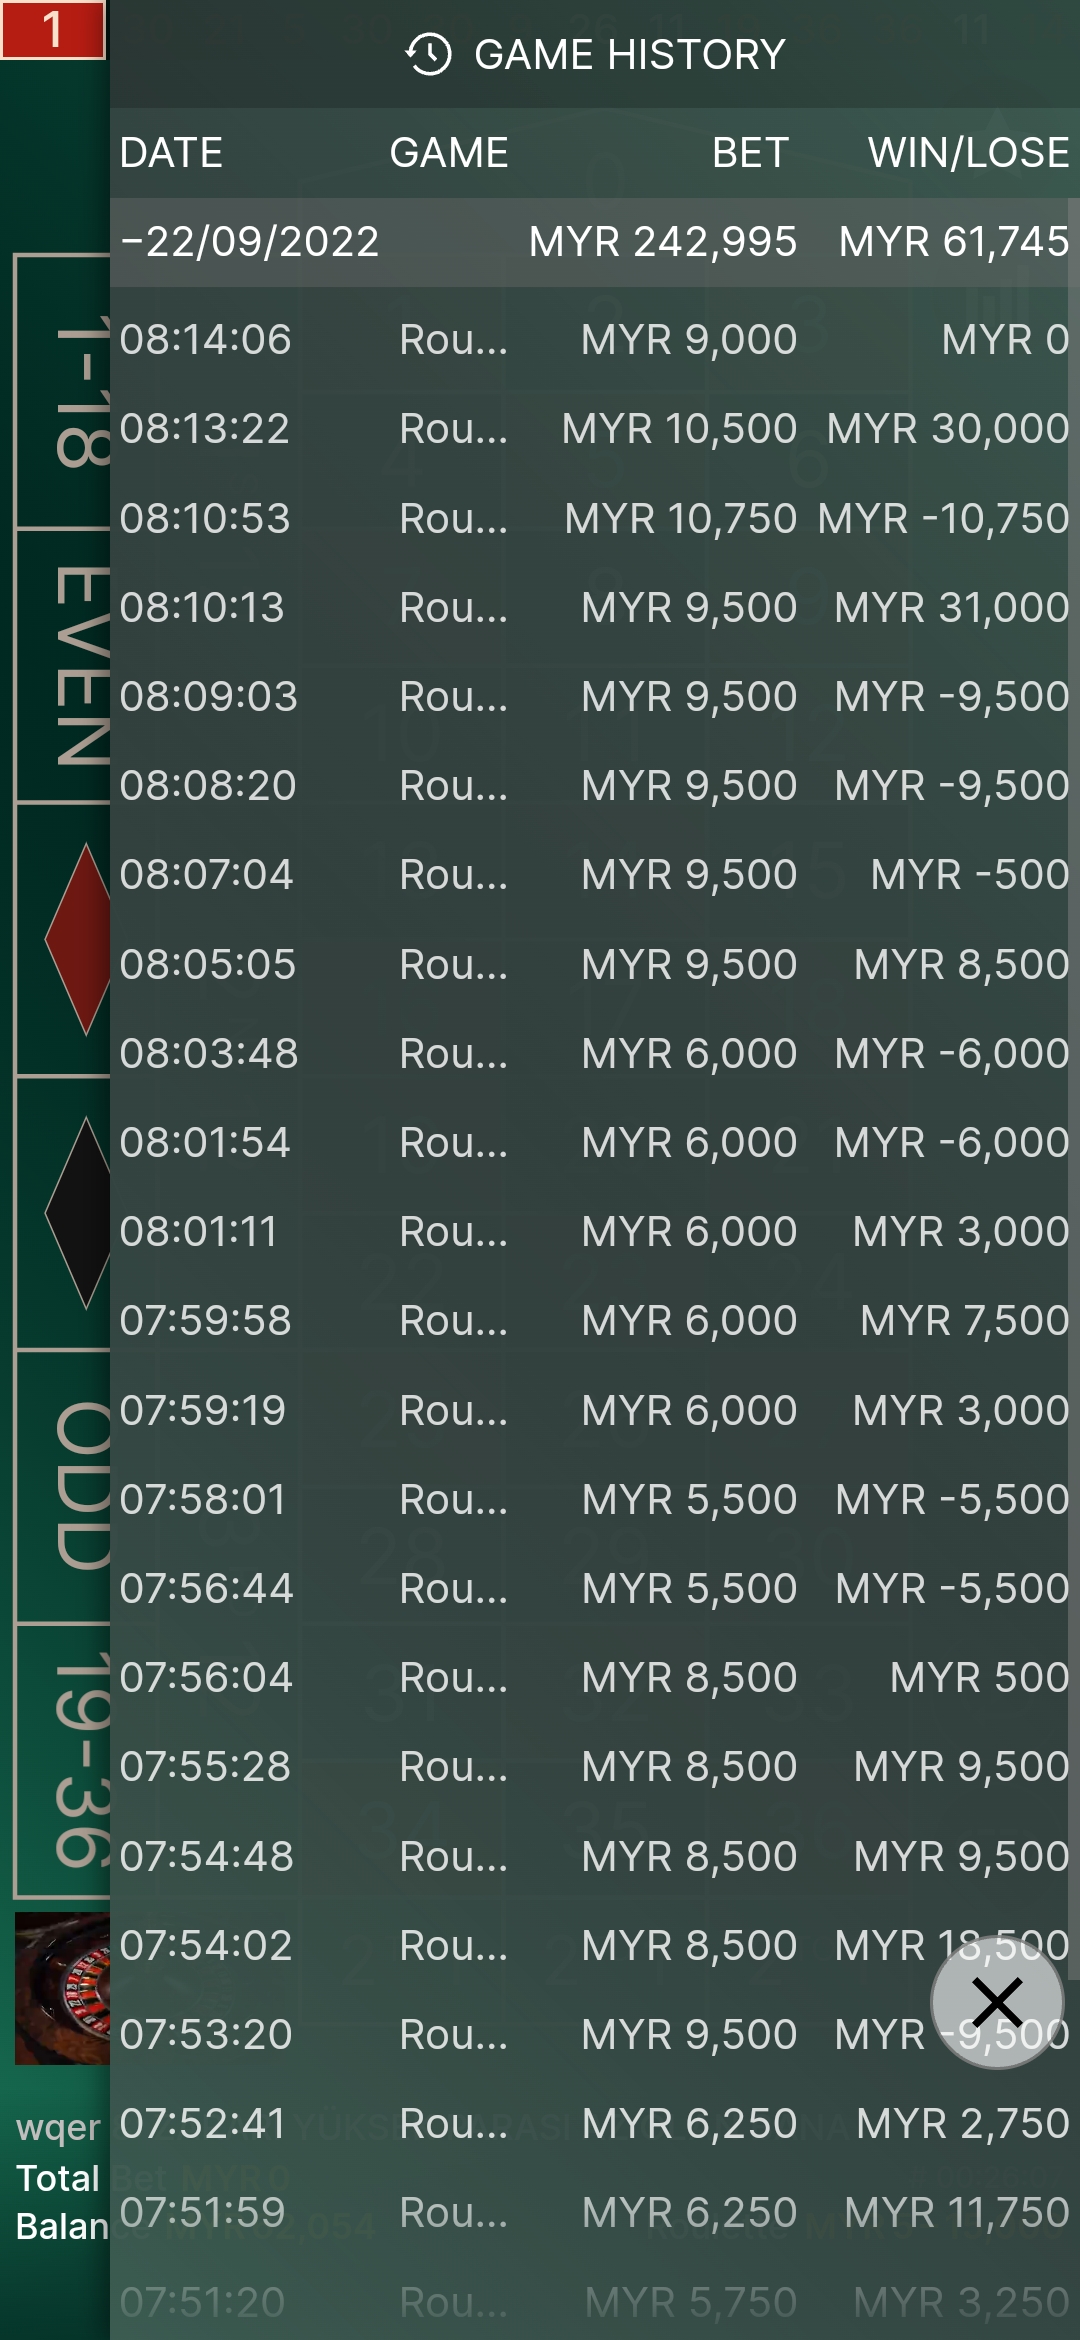Select the black diamond bet area
The width and height of the screenshot is (1080, 2340).
(x=78, y=1212)
